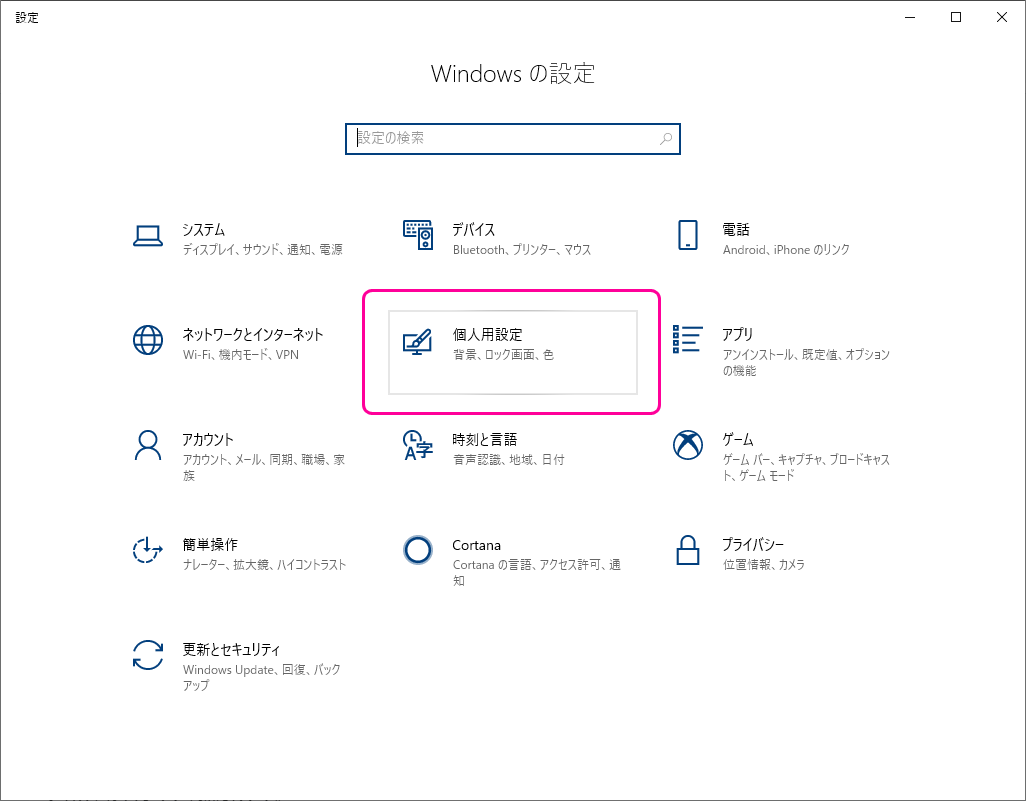The image size is (1026, 801).
Task: Click the magnifier search icon in the search box
Action: pos(665,139)
